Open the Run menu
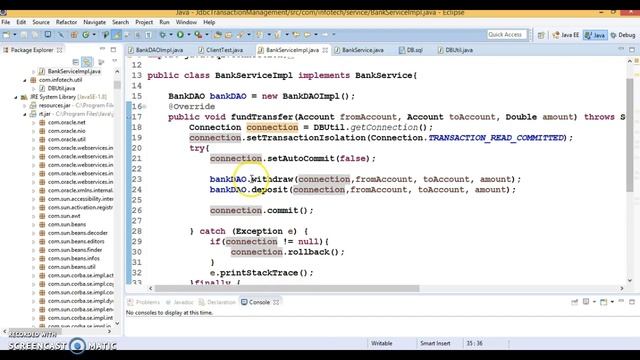 pyautogui.click(x=164, y=22)
